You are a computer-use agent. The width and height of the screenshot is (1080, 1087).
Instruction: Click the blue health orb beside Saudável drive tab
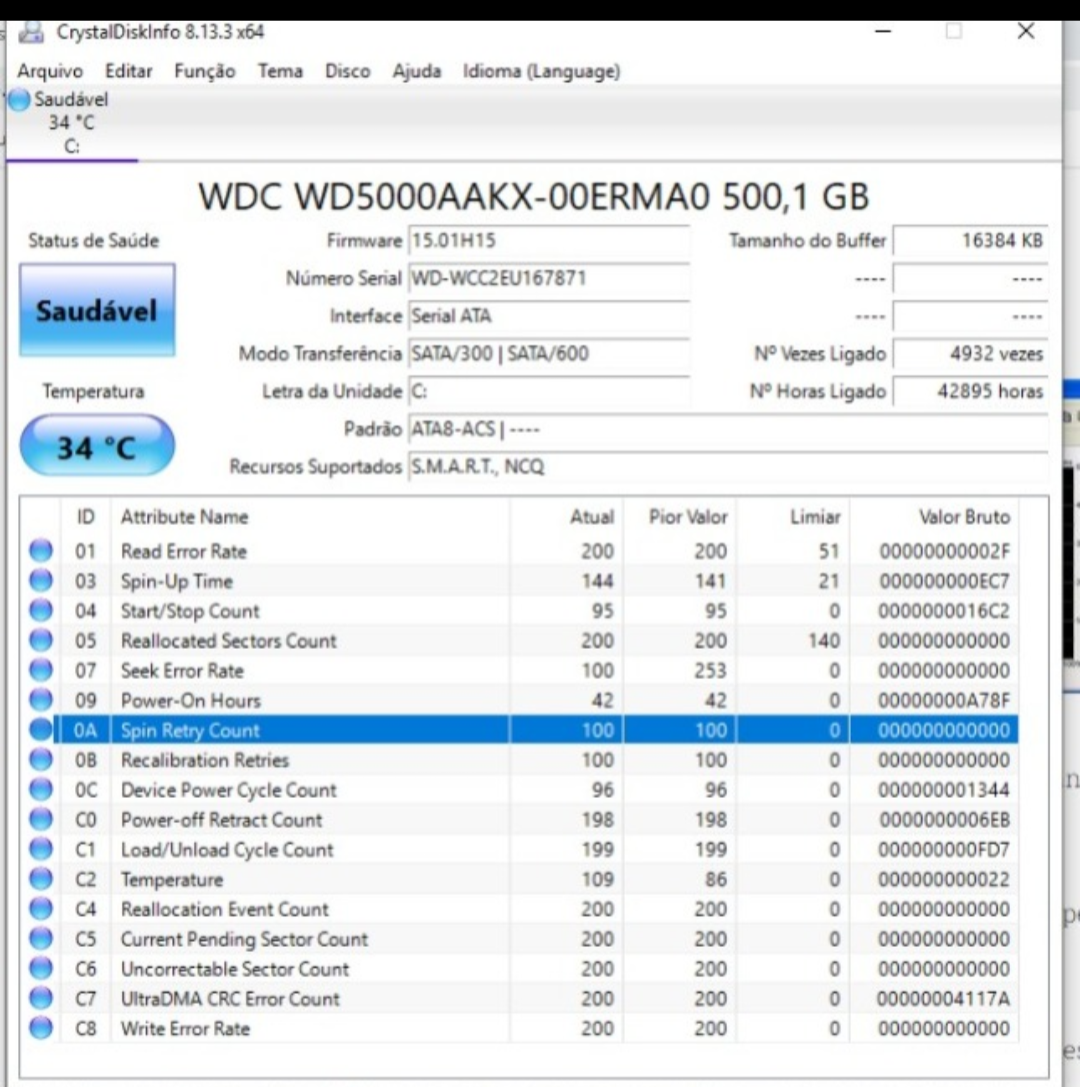point(19,100)
